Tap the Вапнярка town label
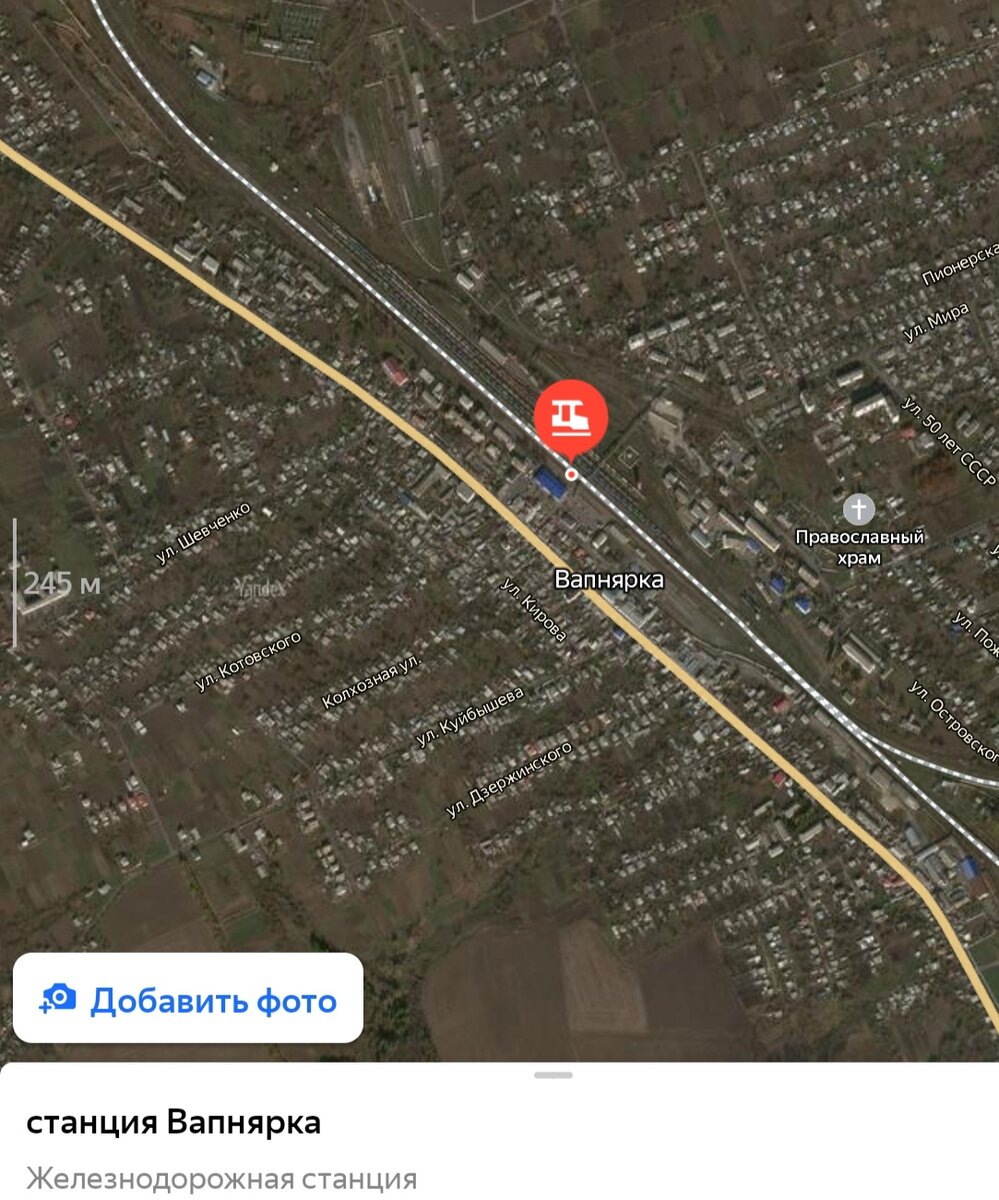Screen dimensions: 999x1200 [x=609, y=580]
